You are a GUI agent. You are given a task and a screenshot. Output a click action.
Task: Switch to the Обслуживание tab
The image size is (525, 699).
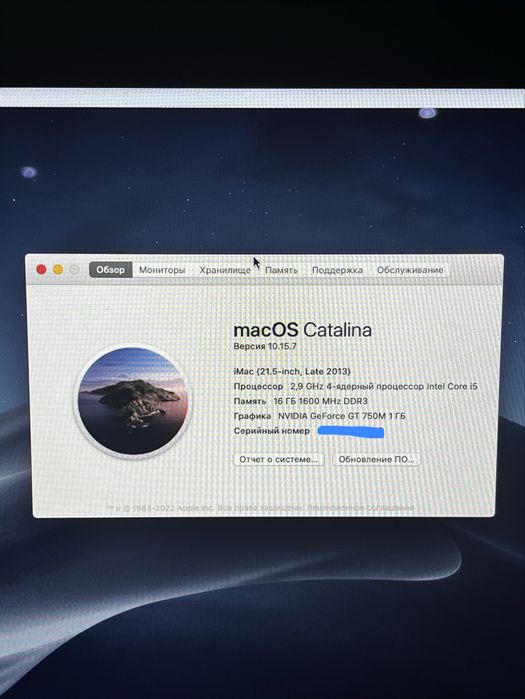410,270
